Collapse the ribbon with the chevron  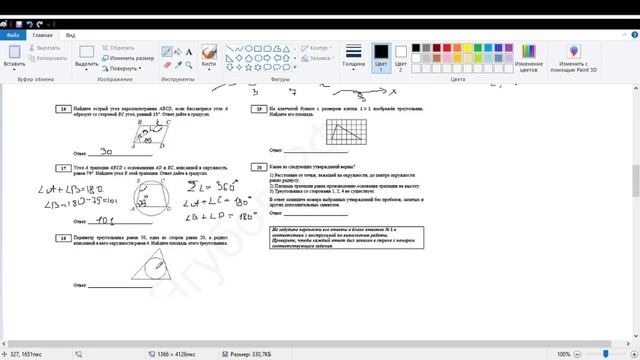[624, 35]
